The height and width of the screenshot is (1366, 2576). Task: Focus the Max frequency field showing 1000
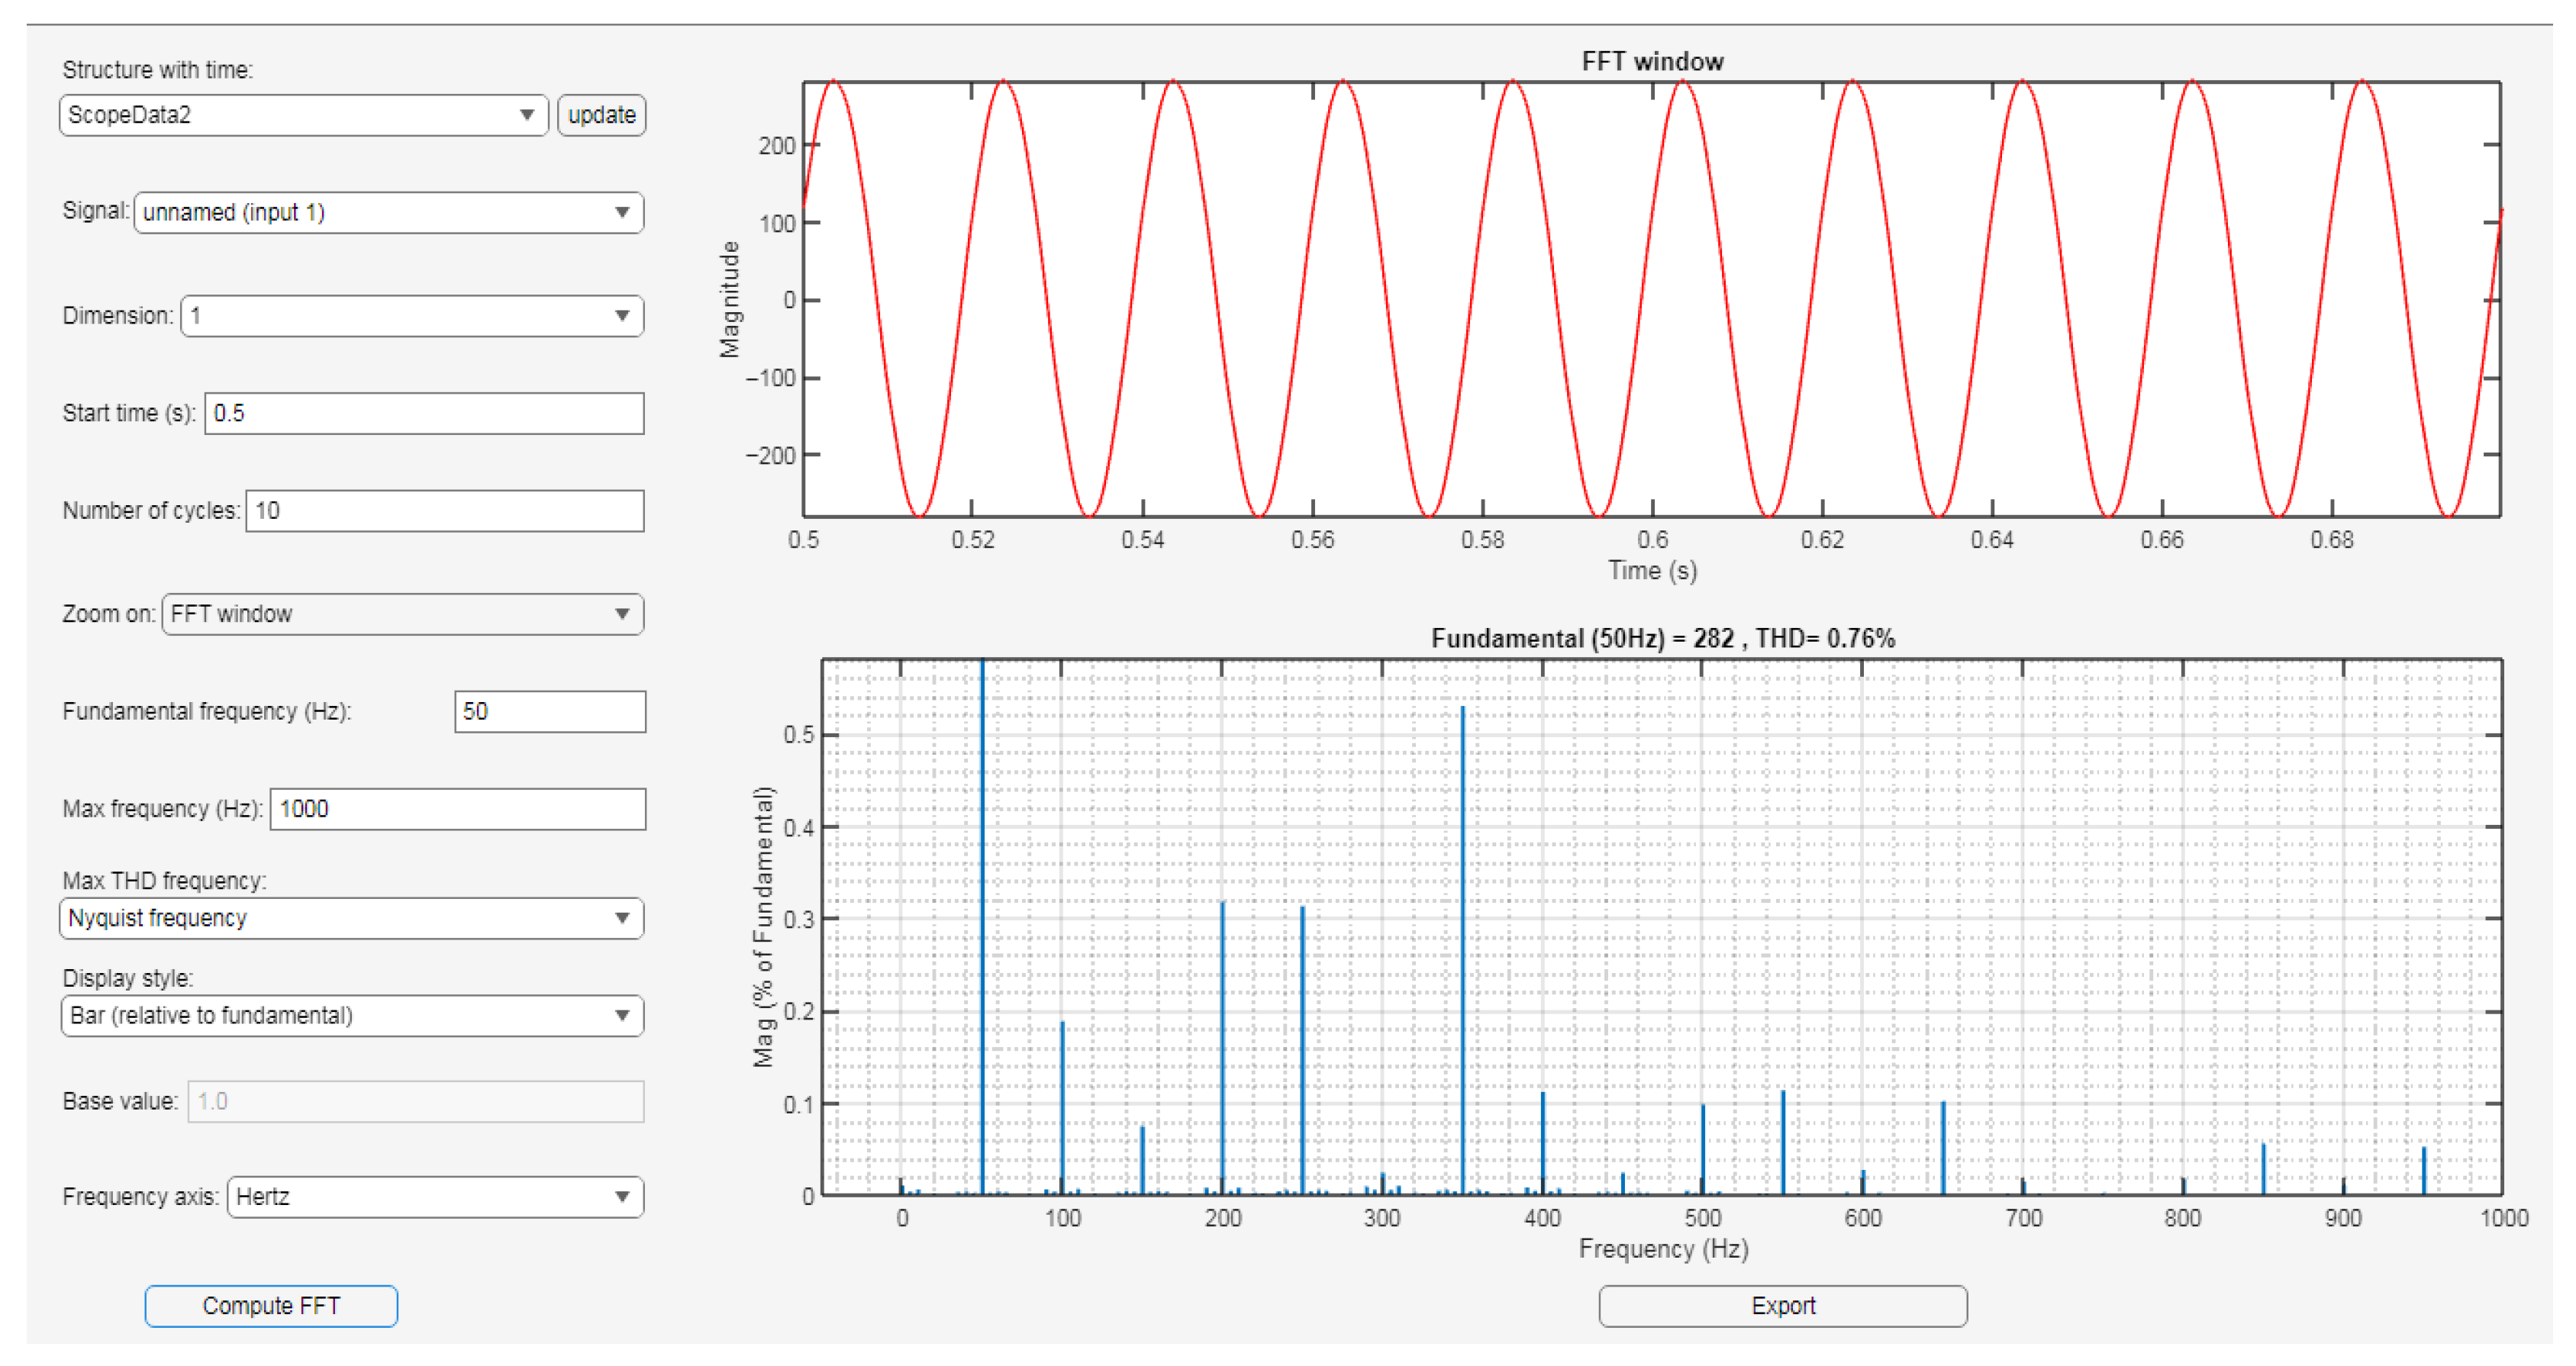(457, 809)
